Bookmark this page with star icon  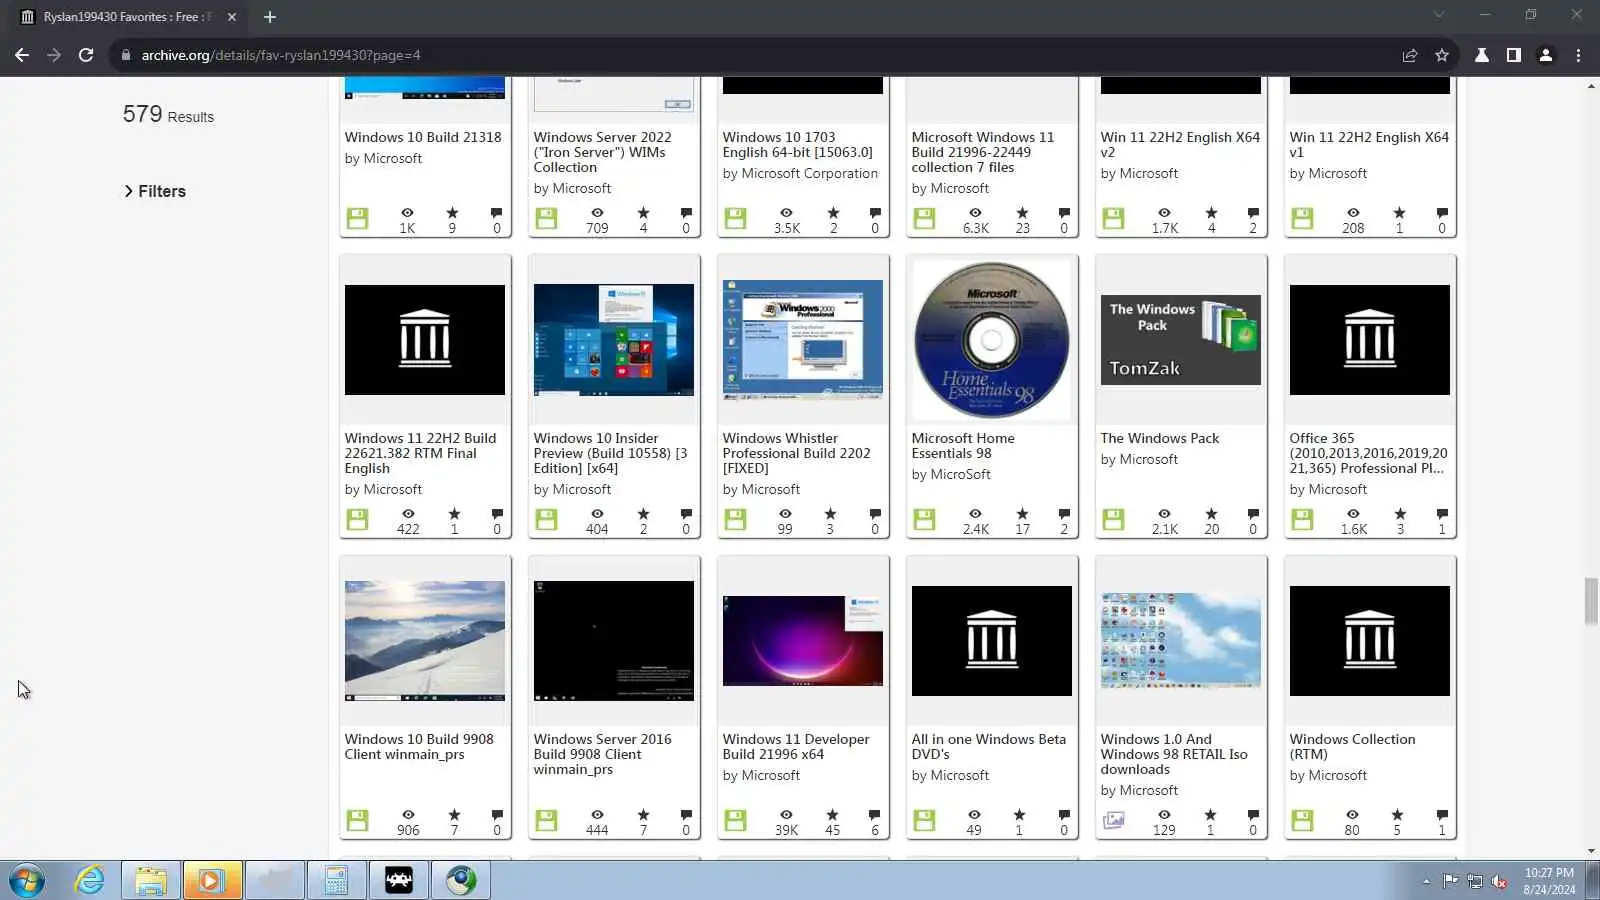point(1442,55)
